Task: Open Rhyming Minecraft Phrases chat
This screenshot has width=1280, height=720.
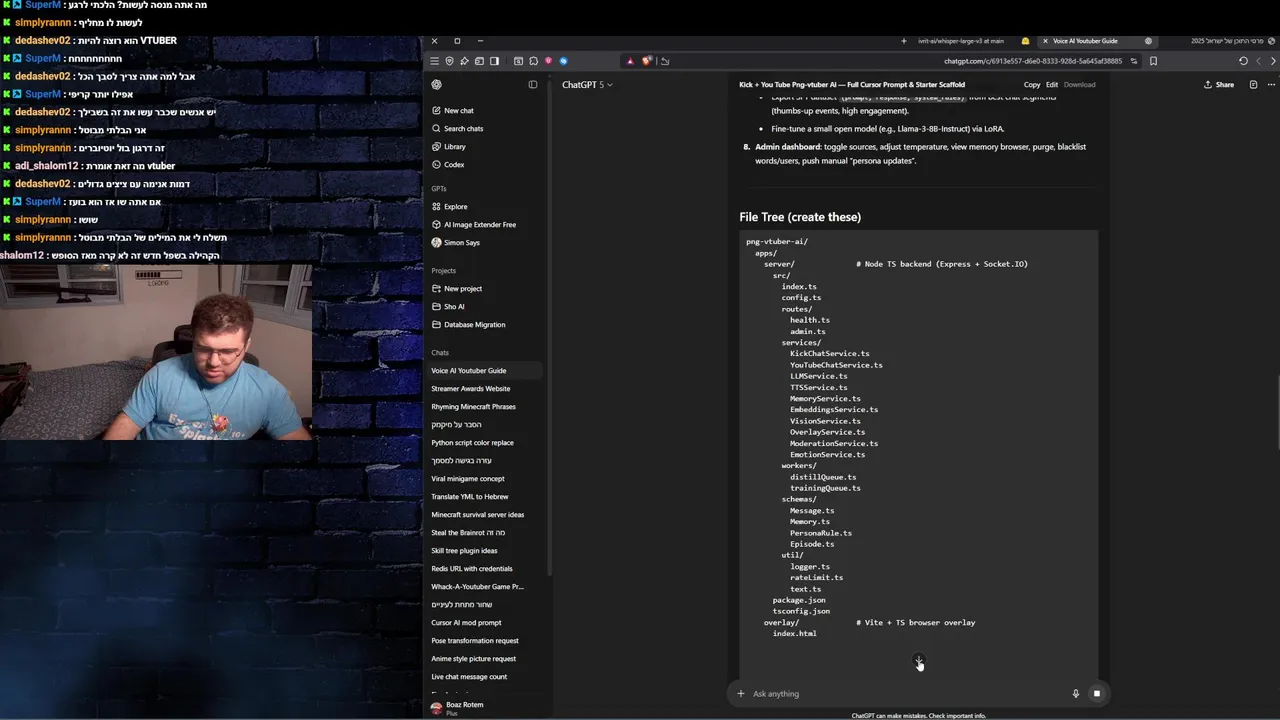Action: pos(473,407)
